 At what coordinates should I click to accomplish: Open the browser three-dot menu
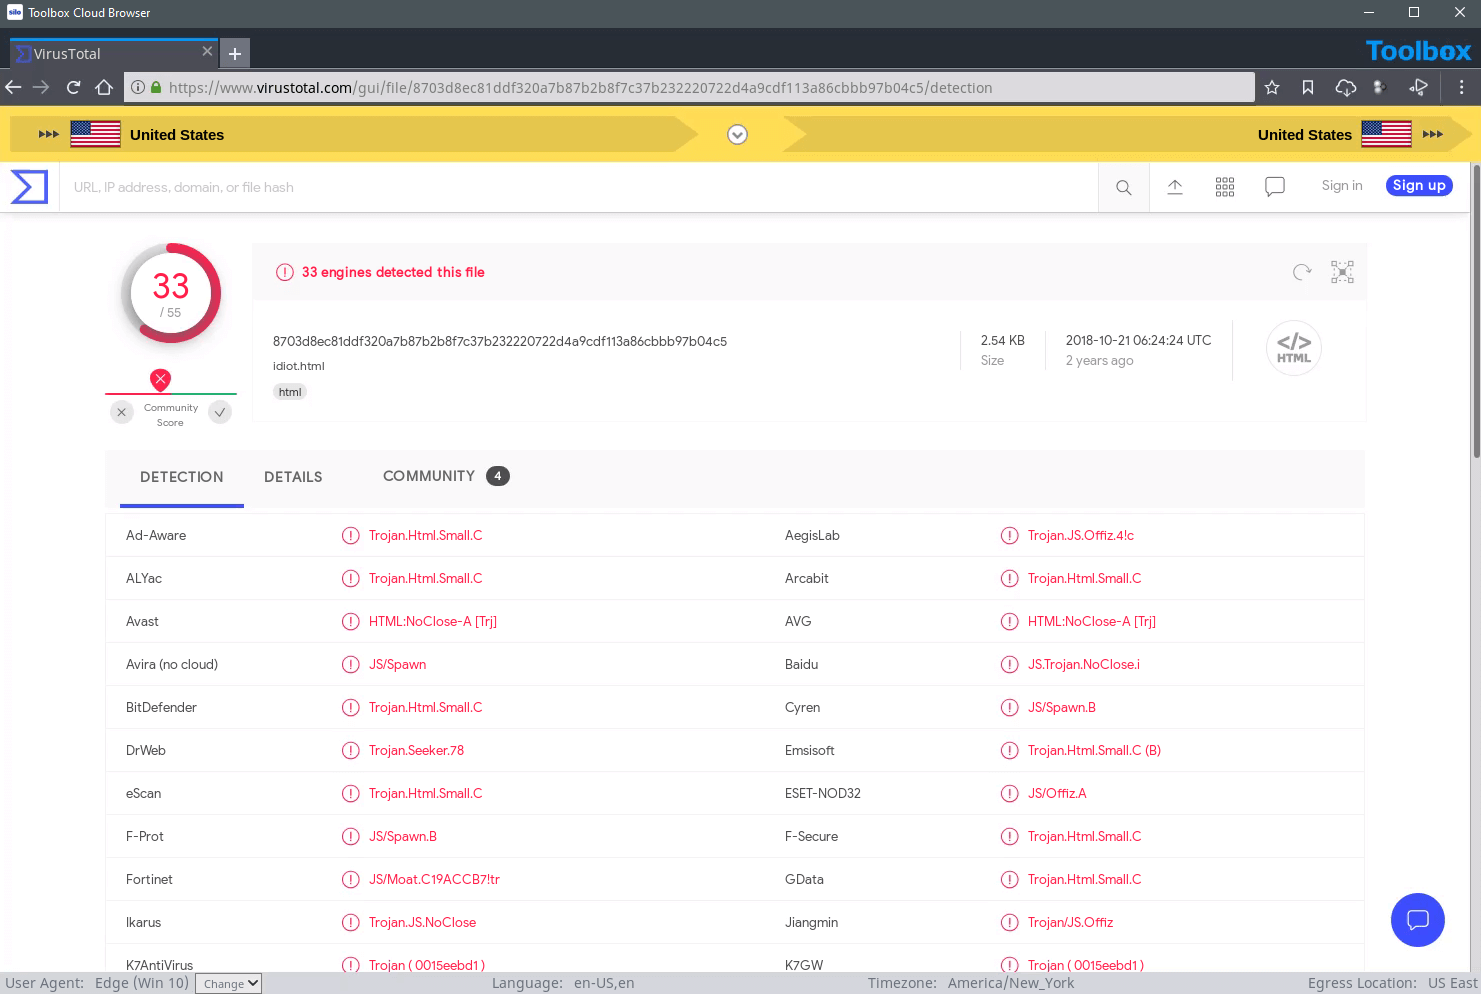(x=1461, y=88)
